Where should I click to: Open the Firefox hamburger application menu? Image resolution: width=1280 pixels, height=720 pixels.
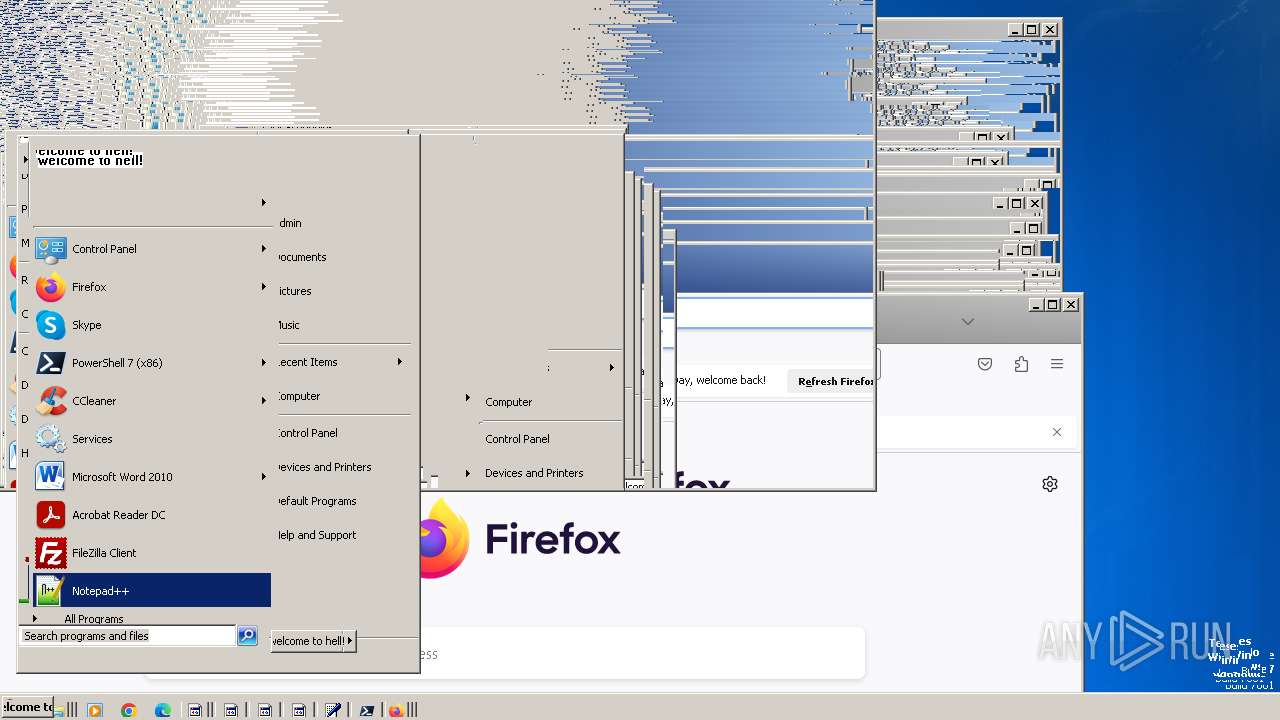click(x=1057, y=364)
